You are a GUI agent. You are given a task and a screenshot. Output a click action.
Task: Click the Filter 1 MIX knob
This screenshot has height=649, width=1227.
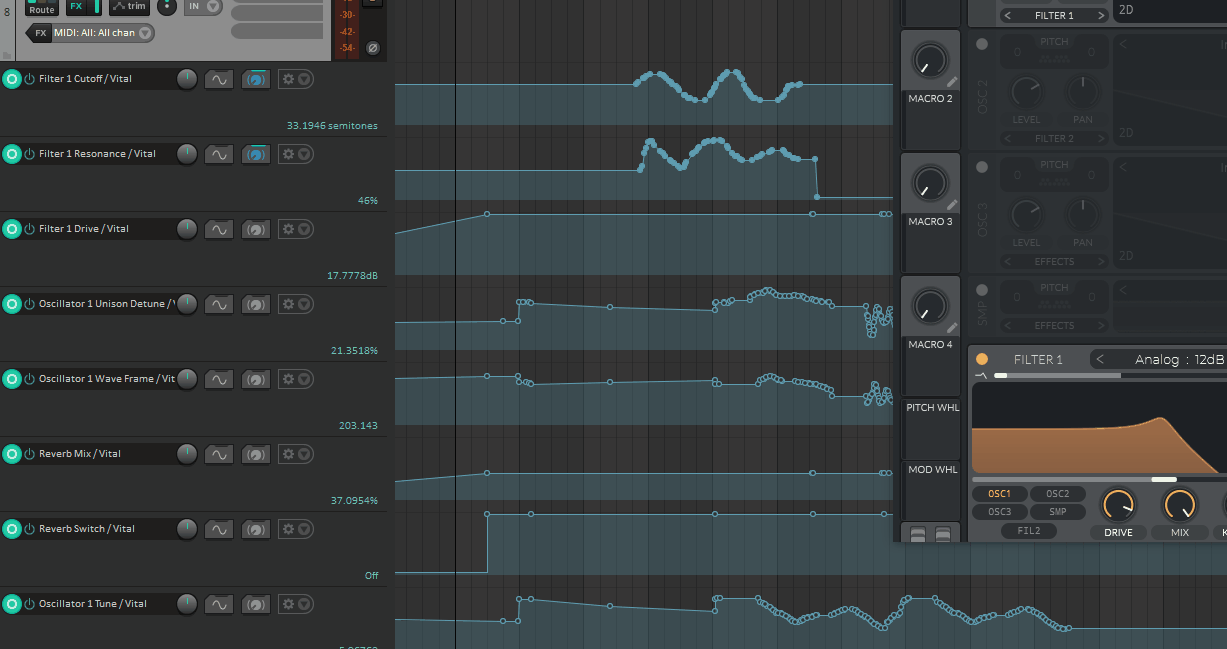[1180, 506]
